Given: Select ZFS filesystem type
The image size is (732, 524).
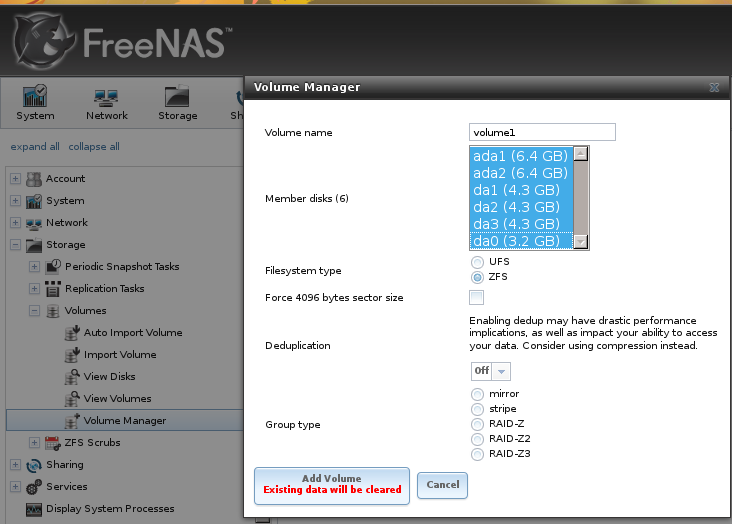Looking at the screenshot, I should pyautogui.click(x=477, y=277).
